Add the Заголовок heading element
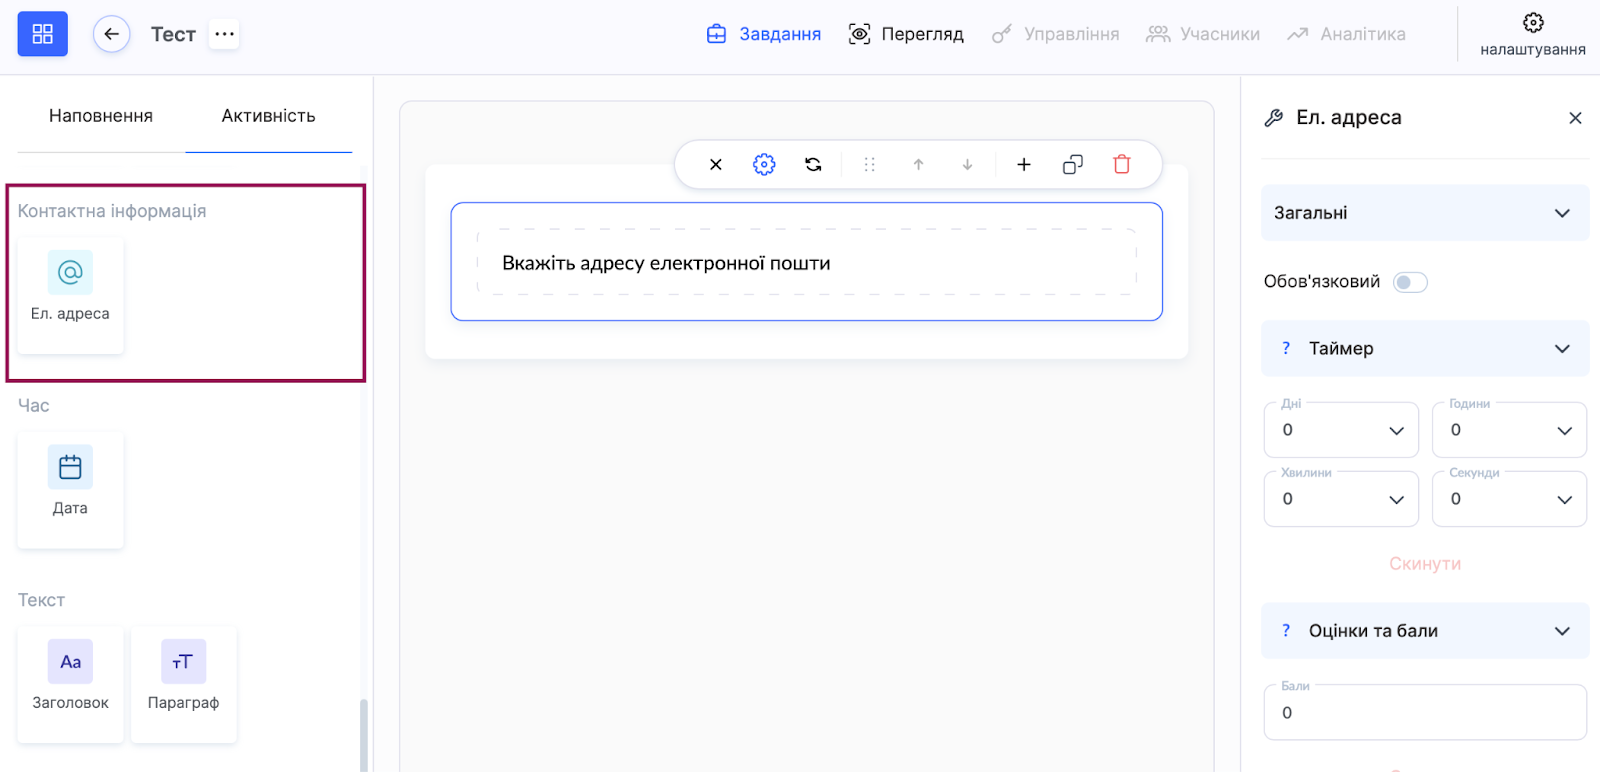This screenshot has width=1600, height=772. click(70, 685)
